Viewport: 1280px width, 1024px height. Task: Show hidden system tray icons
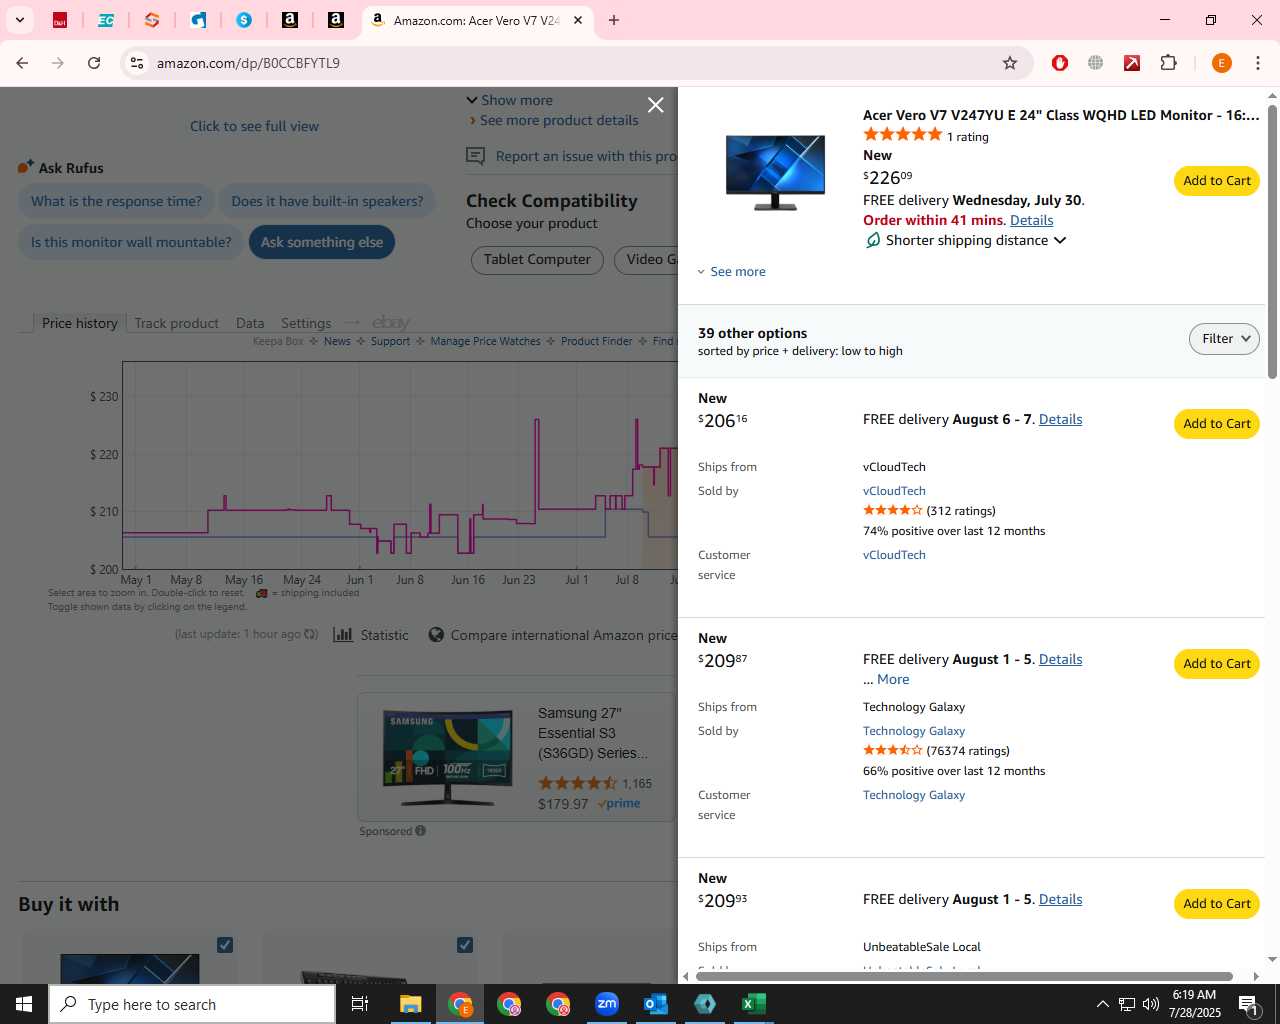(x=1102, y=1004)
